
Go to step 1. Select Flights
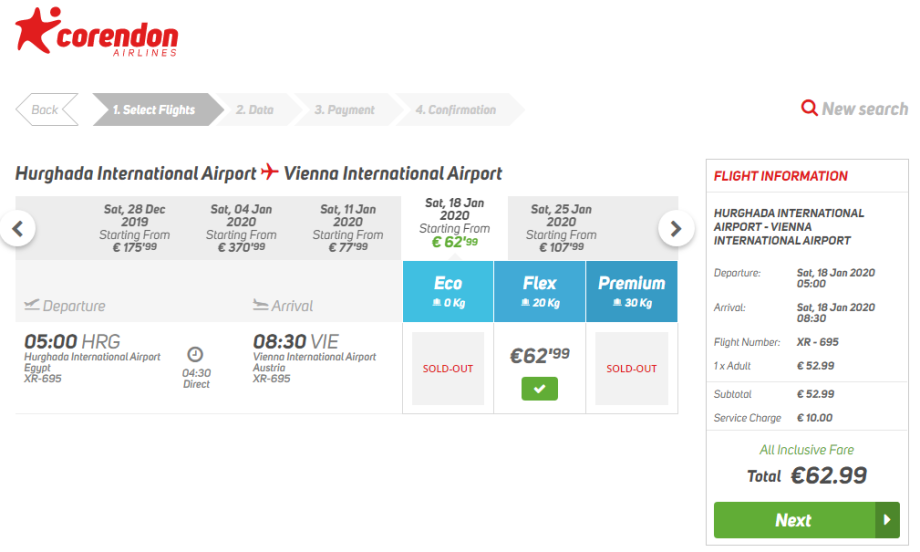(x=154, y=110)
